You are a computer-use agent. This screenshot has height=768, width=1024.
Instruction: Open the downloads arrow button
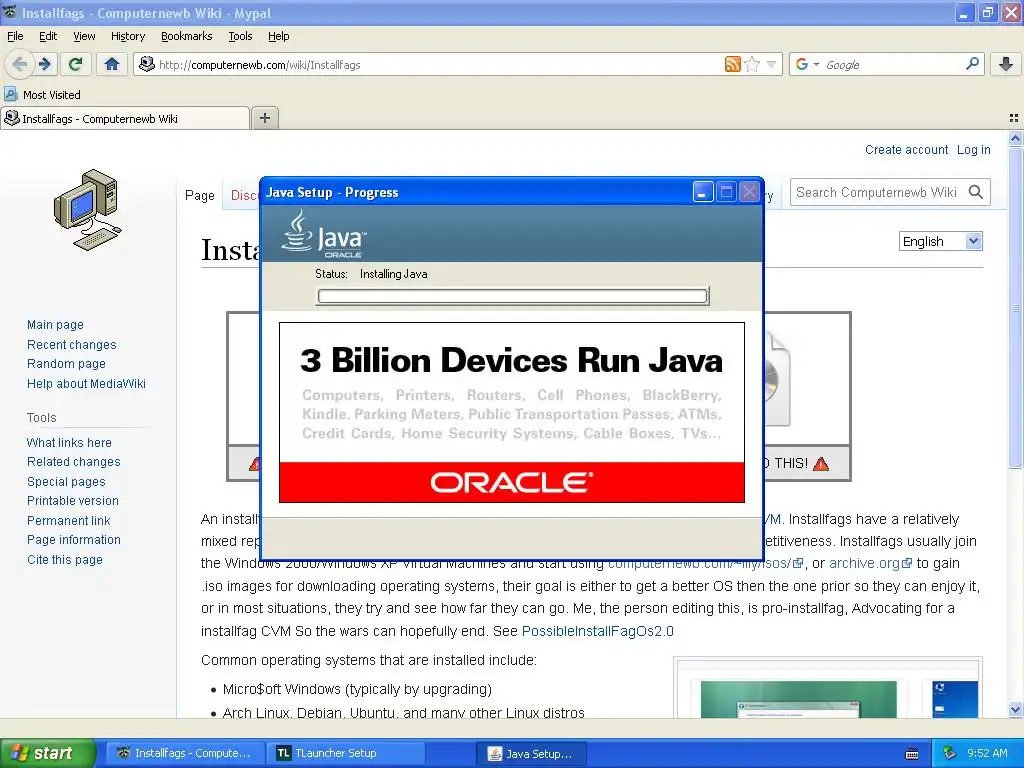[1006, 64]
